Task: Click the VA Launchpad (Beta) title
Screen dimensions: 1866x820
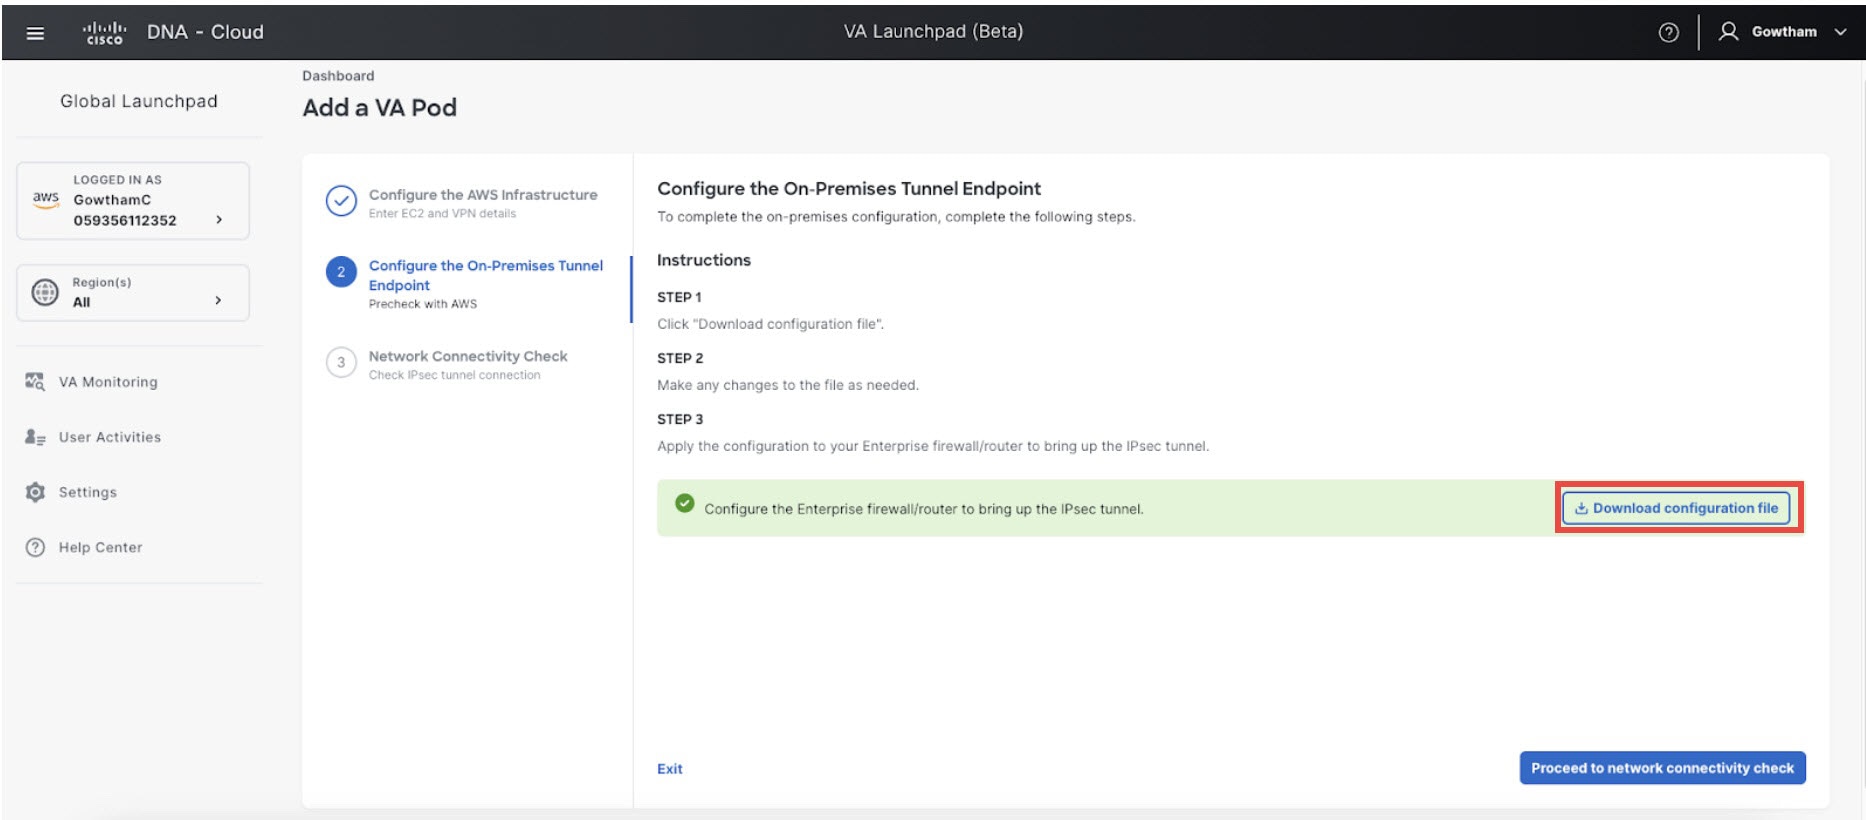Action: (933, 31)
